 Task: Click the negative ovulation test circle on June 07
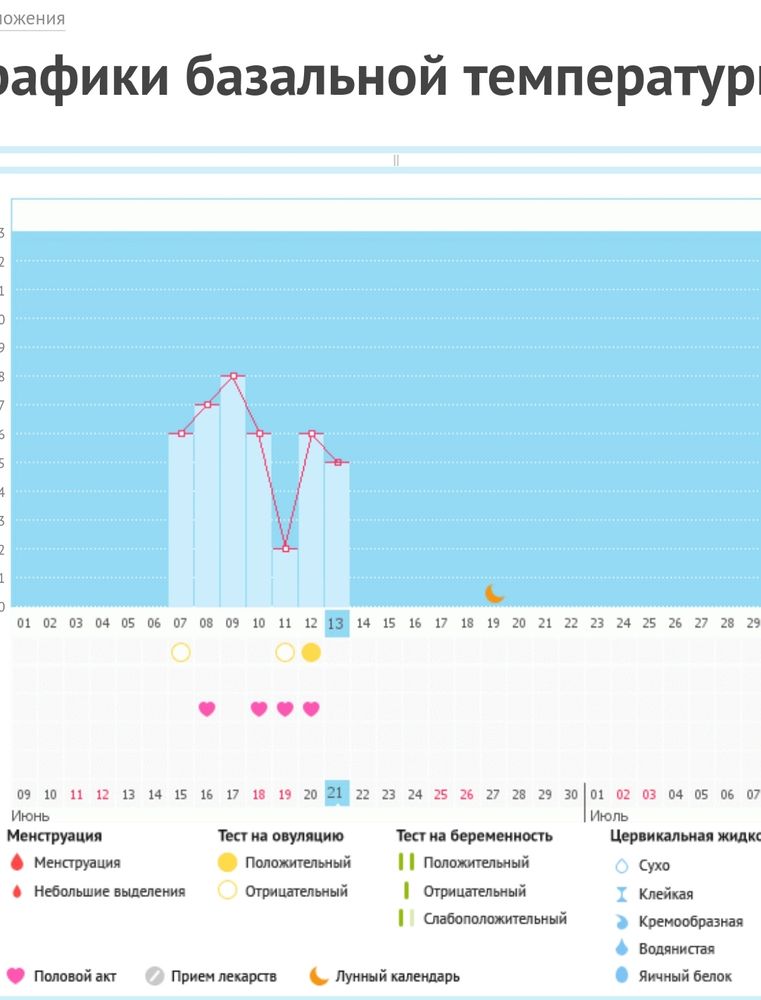coord(180,653)
